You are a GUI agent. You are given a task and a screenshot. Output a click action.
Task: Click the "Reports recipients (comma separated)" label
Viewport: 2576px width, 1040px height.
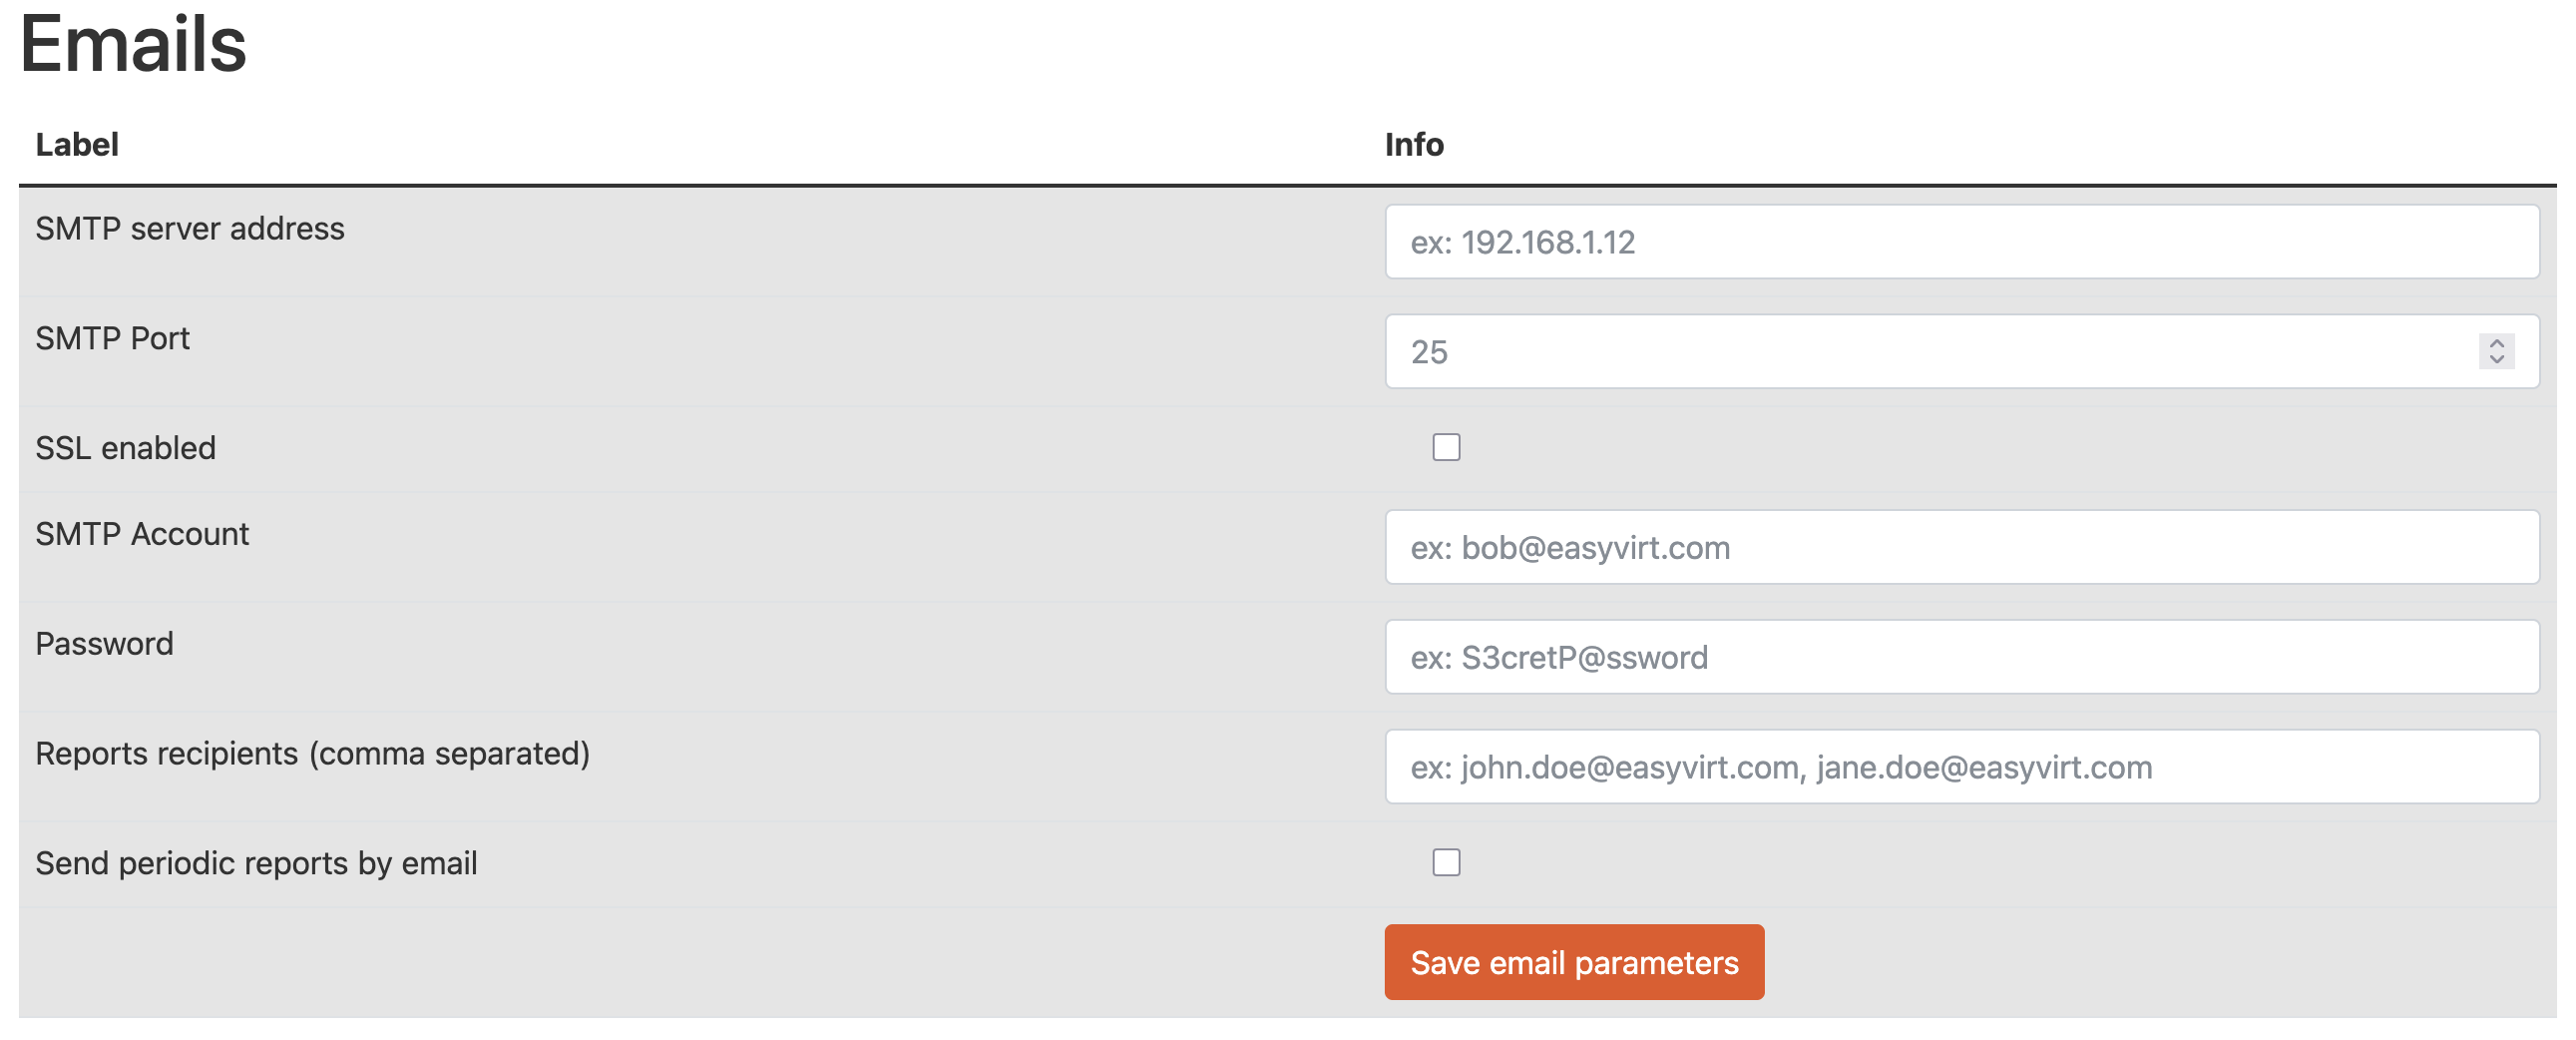pos(312,754)
